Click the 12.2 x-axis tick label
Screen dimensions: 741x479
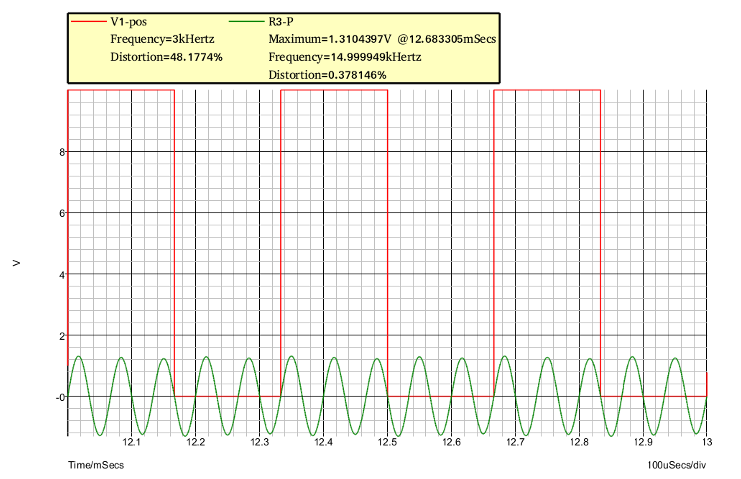pyautogui.click(x=196, y=442)
